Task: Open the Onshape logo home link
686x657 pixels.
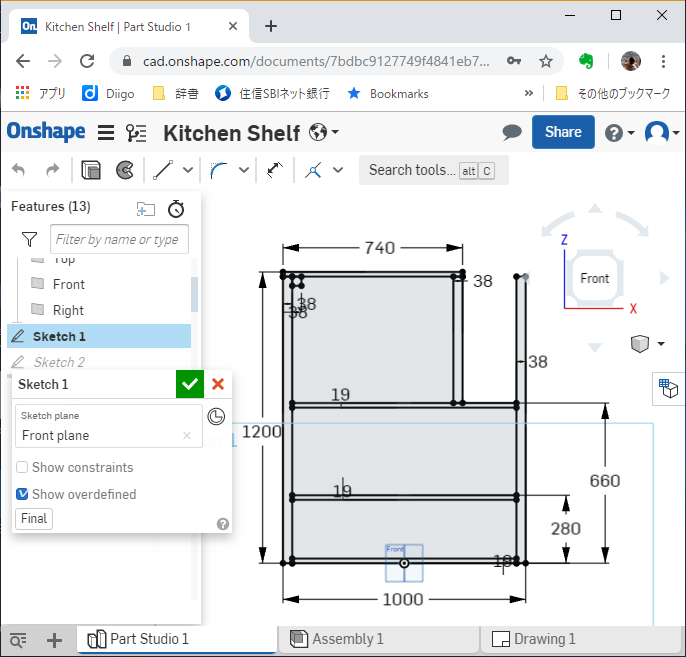Action: point(46,131)
